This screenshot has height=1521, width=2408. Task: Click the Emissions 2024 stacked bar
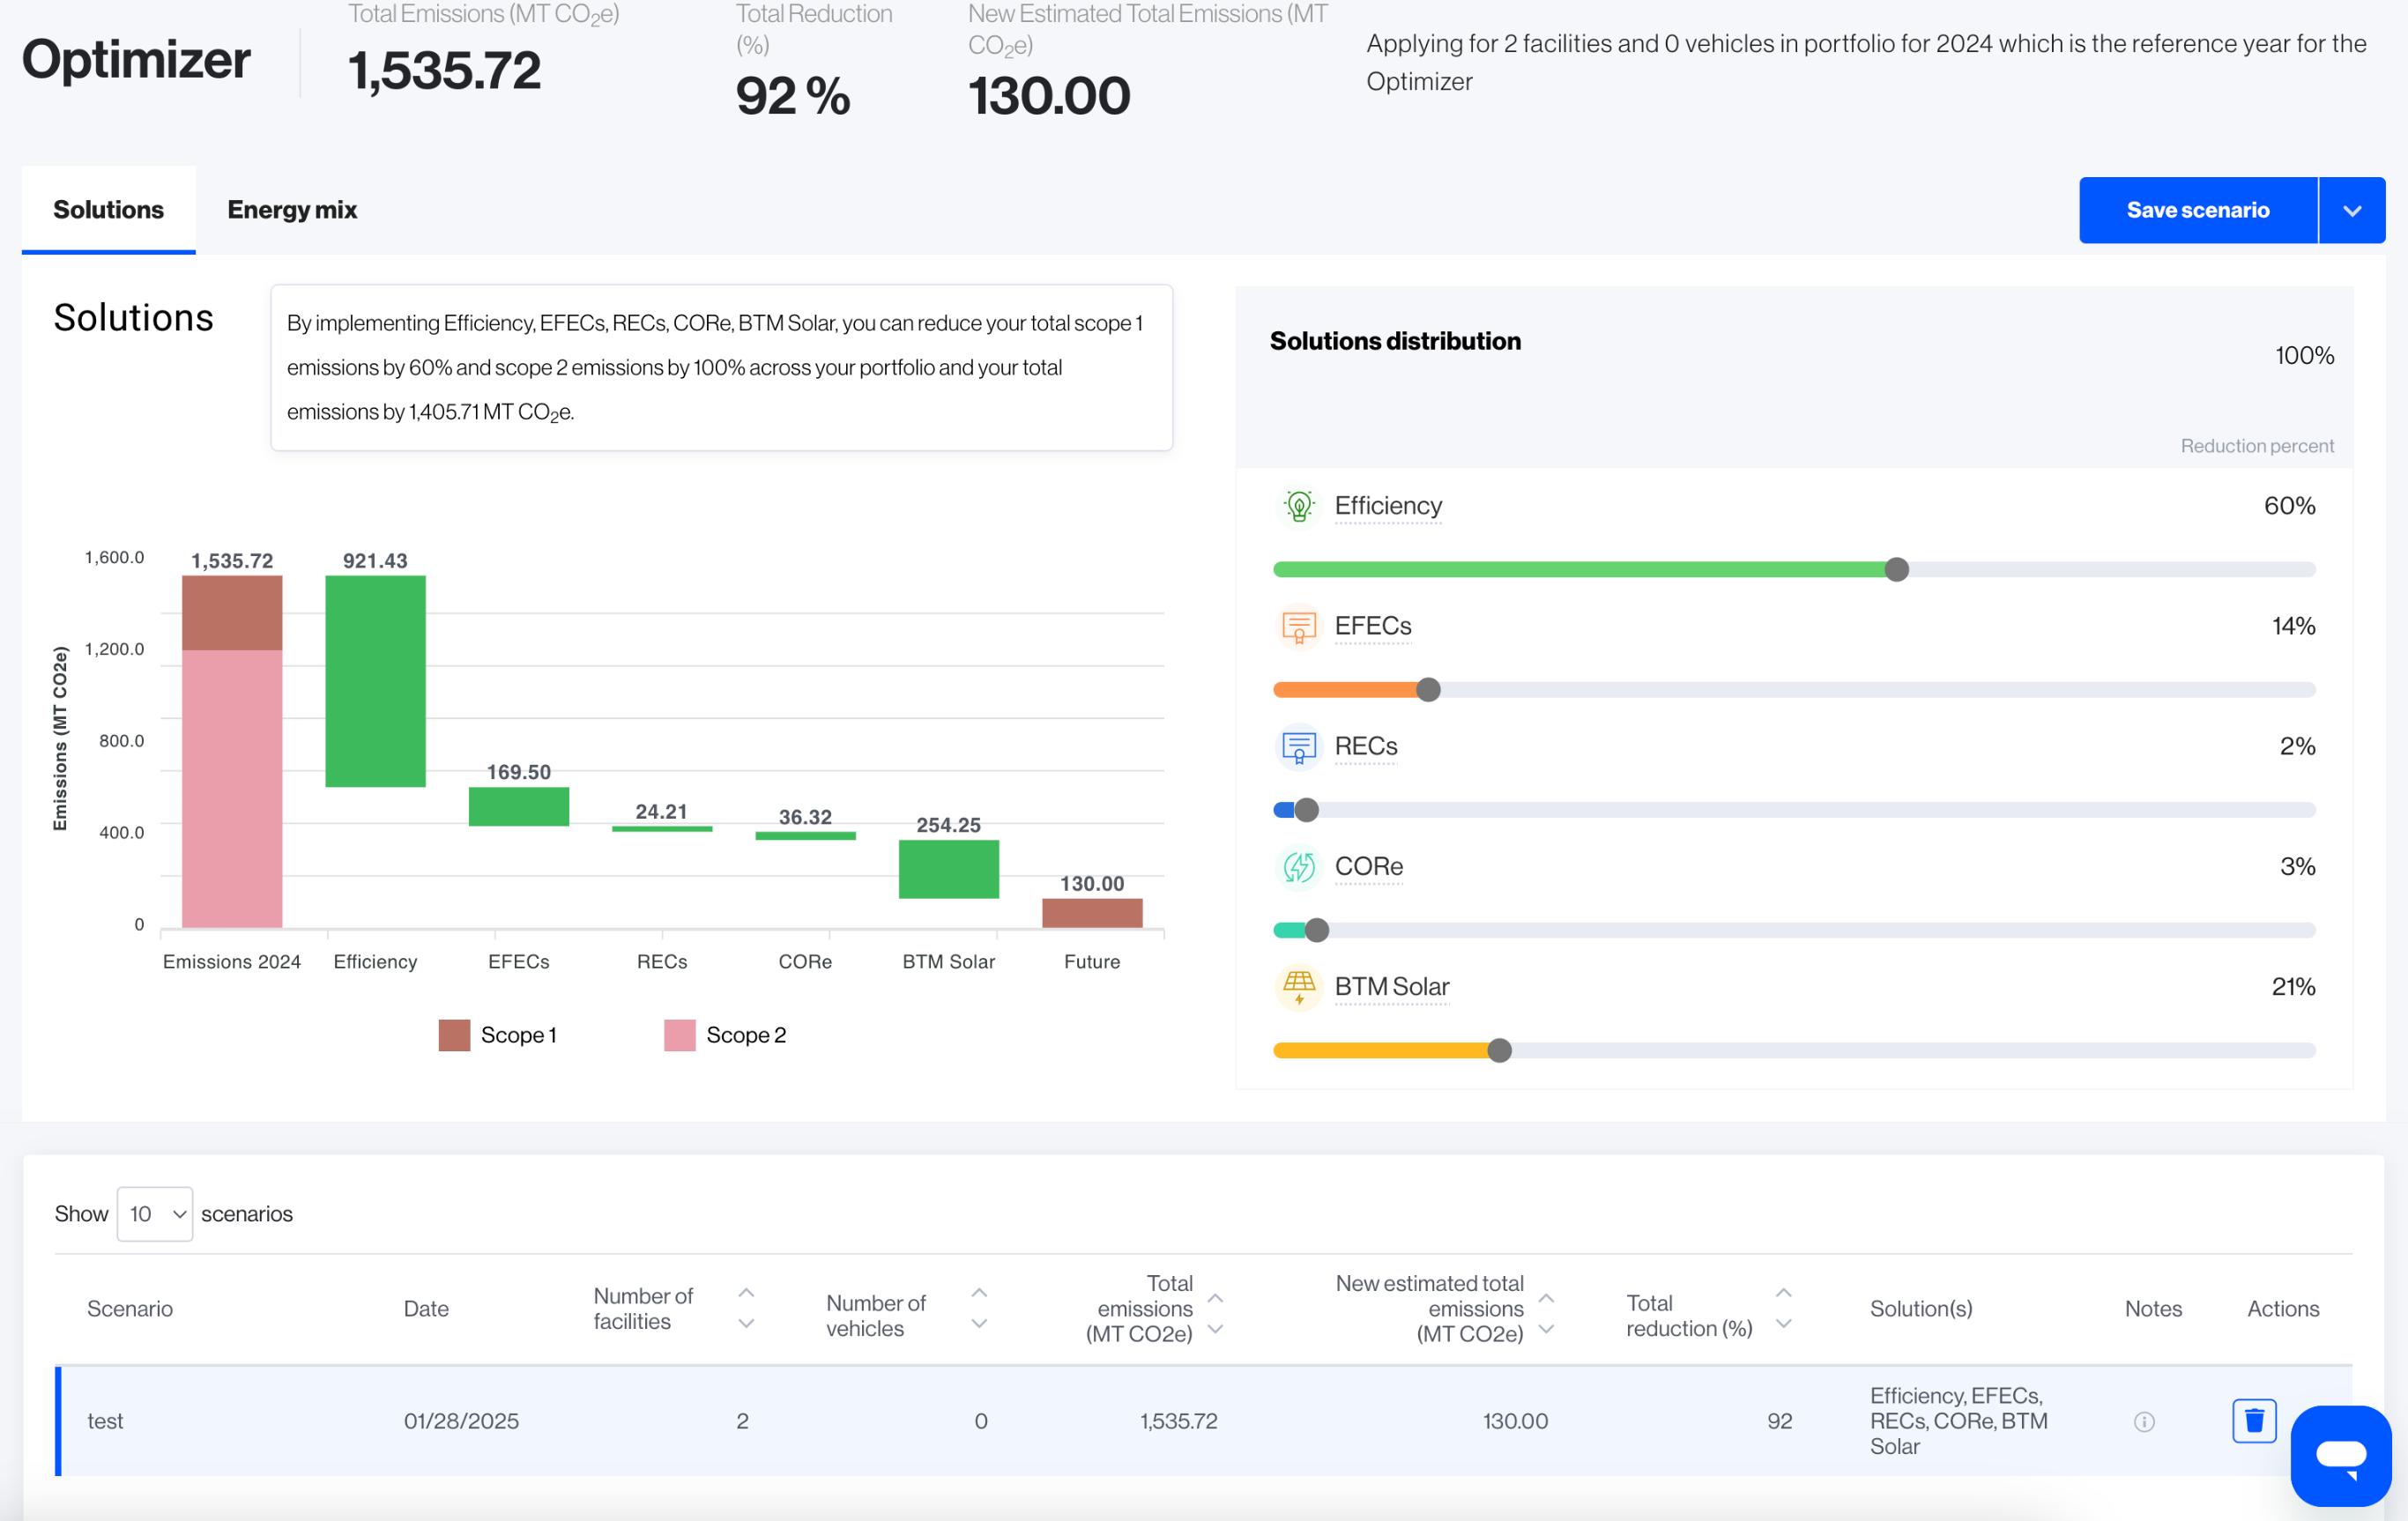pyautogui.click(x=232, y=752)
